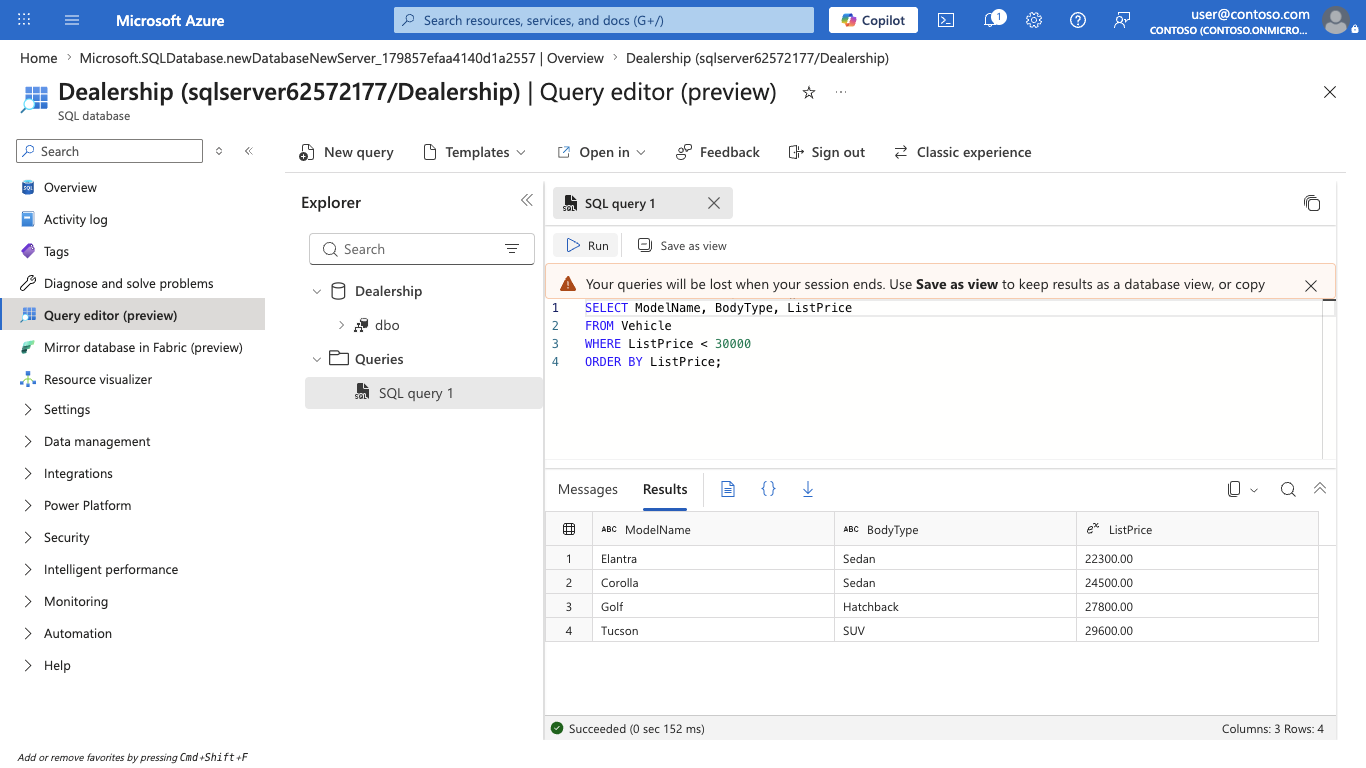Click the Home breadcrumb link
The image size is (1366, 768).
39,58
